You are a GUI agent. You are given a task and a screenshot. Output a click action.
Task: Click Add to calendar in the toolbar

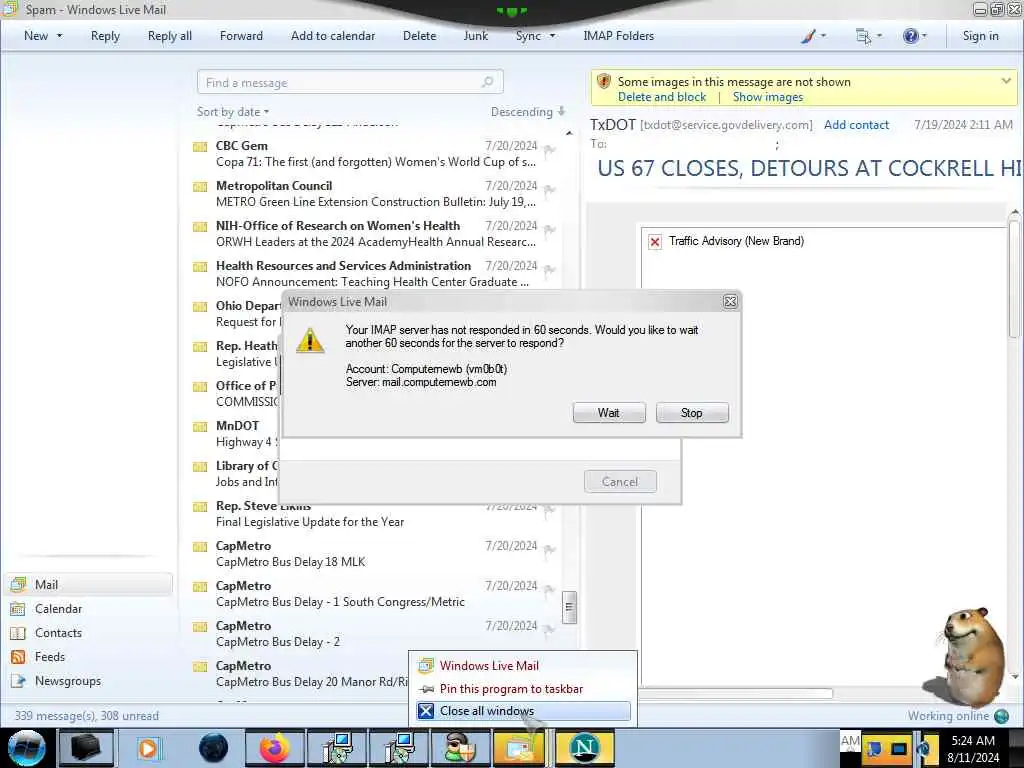pos(333,36)
